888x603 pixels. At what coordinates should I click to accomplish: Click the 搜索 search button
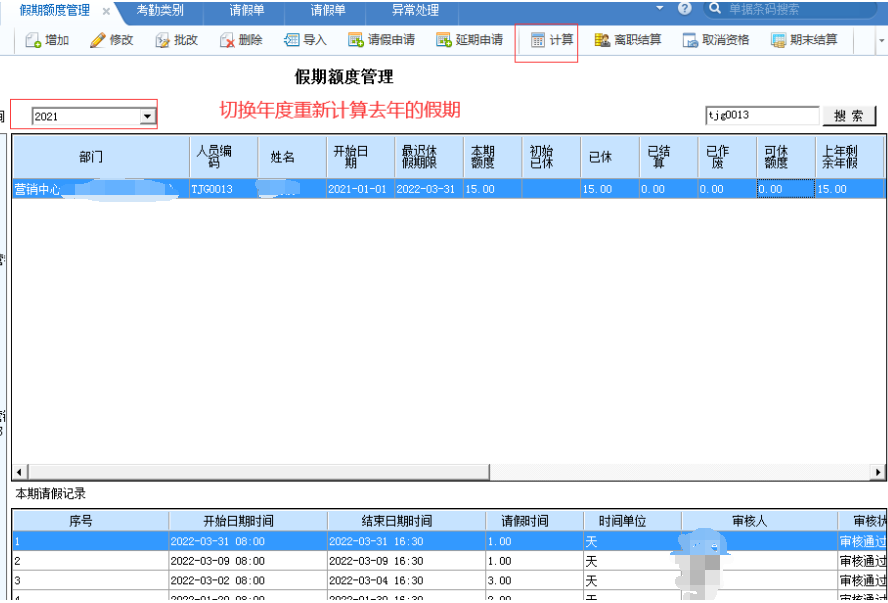point(849,116)
